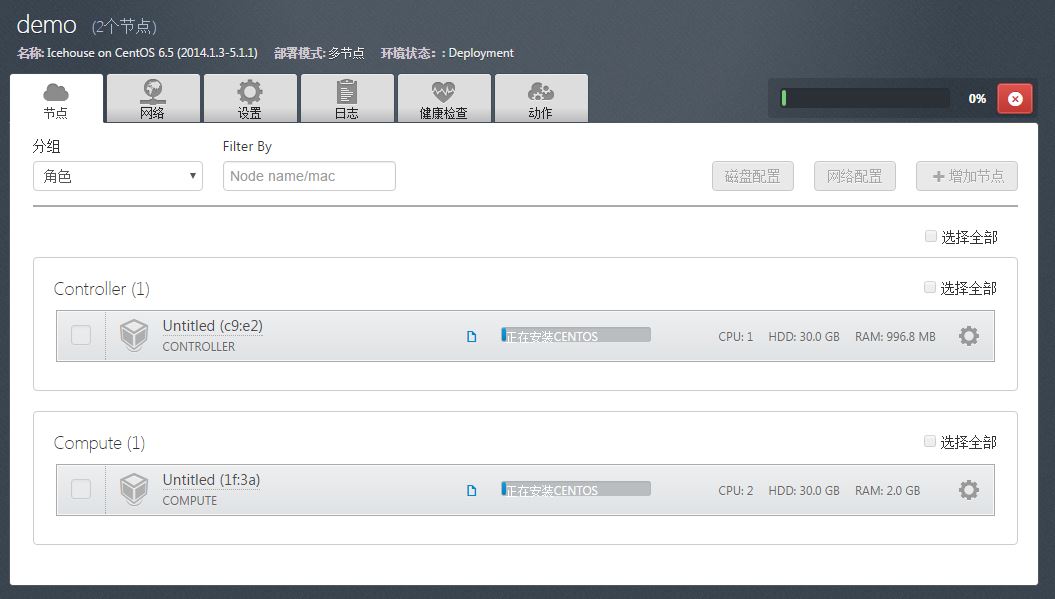Open node settings gear for Untitled (1f:3a)

coord(968,490)
